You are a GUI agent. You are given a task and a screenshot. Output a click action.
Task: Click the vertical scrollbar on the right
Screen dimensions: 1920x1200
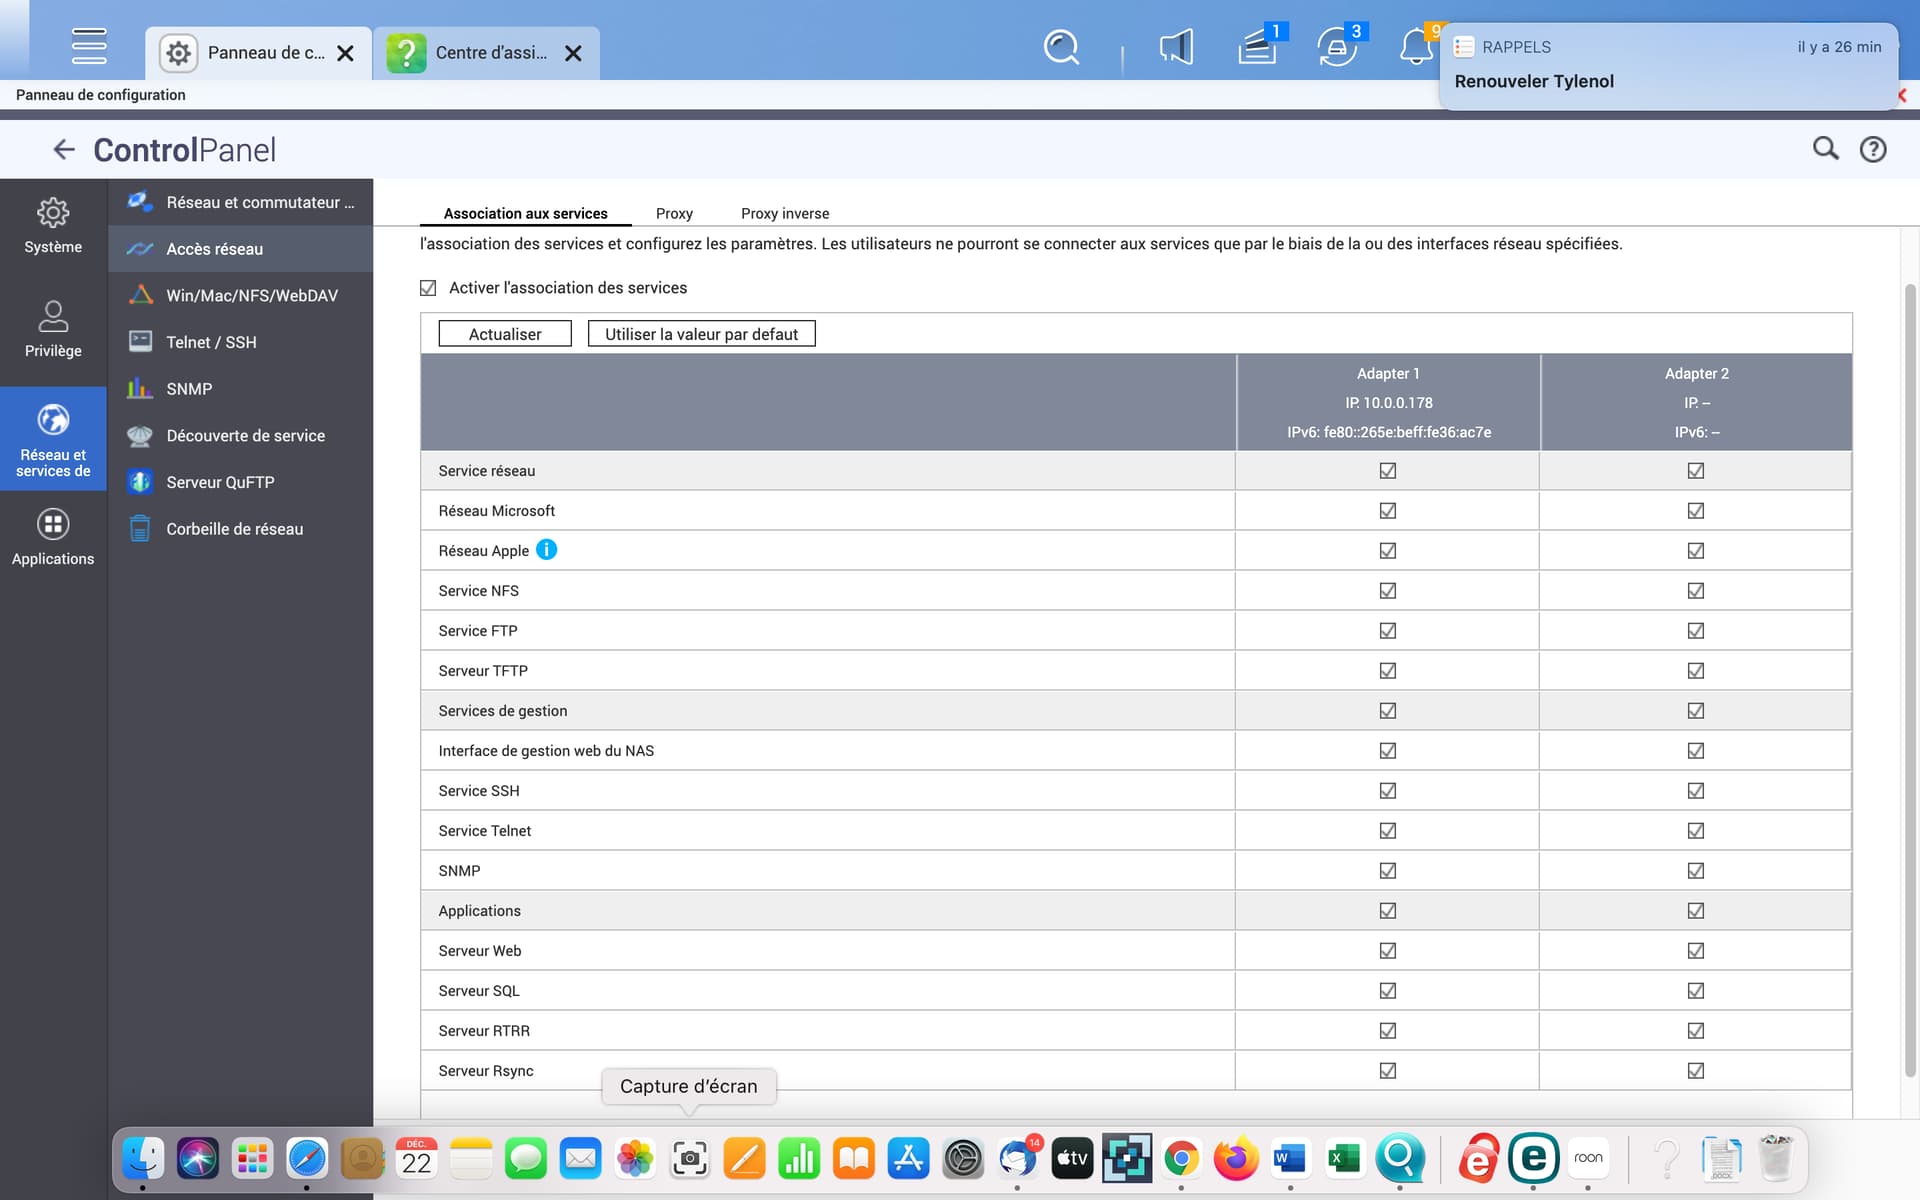point(1911,680)
